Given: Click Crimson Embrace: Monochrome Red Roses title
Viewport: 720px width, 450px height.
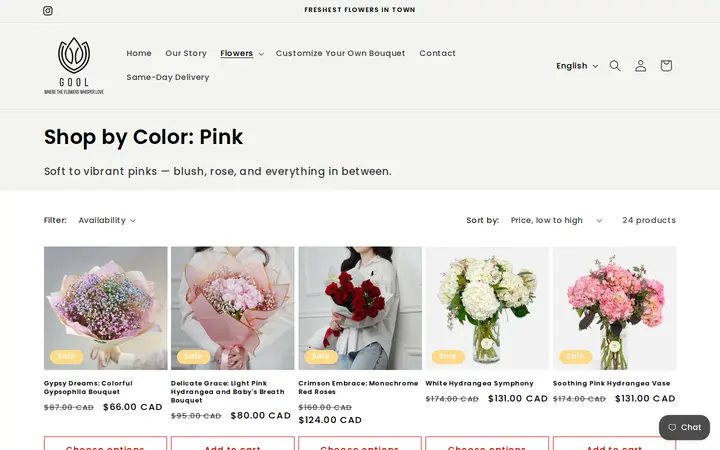Looking at the screenshot, I should point(358,388).
